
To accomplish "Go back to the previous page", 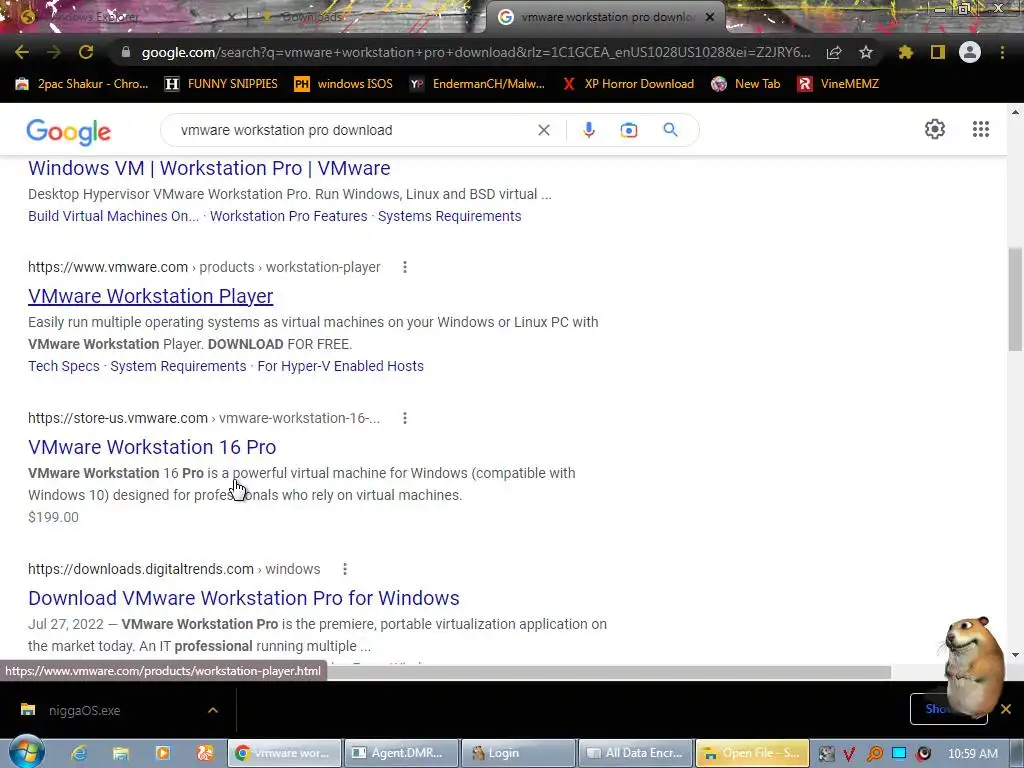I will [x=22, y=52].
